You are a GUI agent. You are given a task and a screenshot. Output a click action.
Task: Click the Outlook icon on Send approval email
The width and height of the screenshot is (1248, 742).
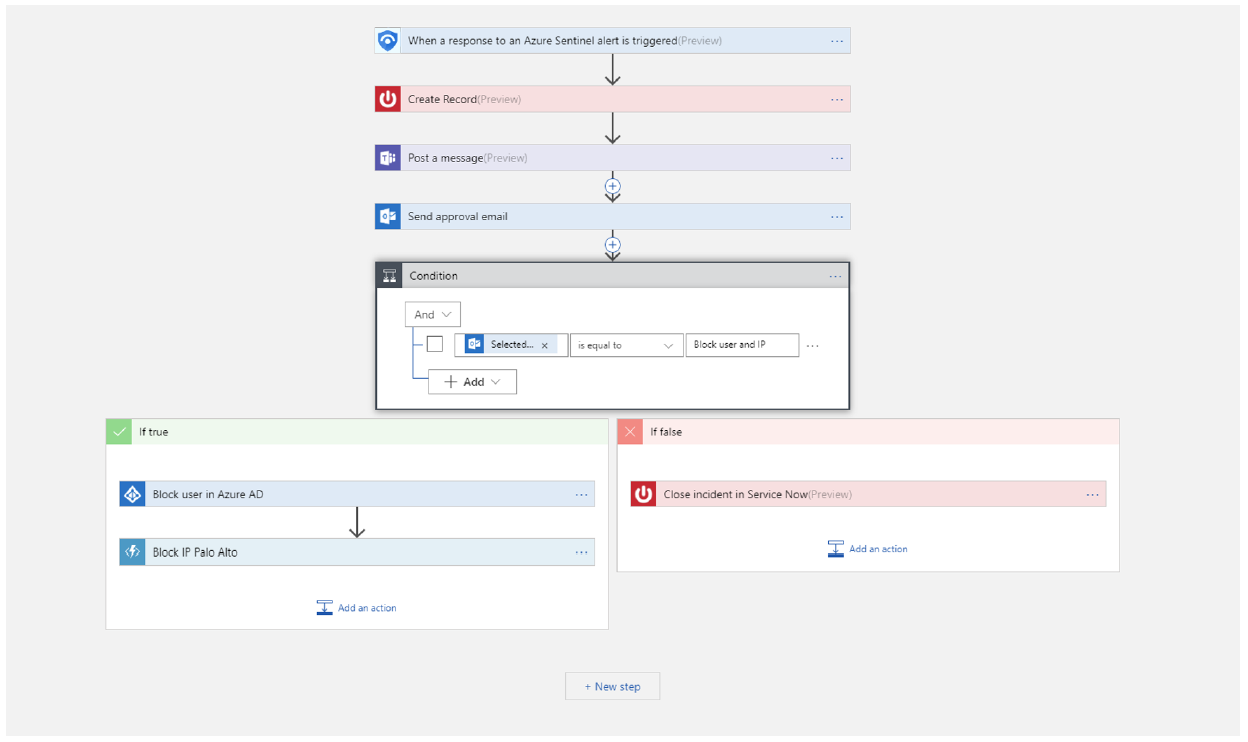(388, 216)
